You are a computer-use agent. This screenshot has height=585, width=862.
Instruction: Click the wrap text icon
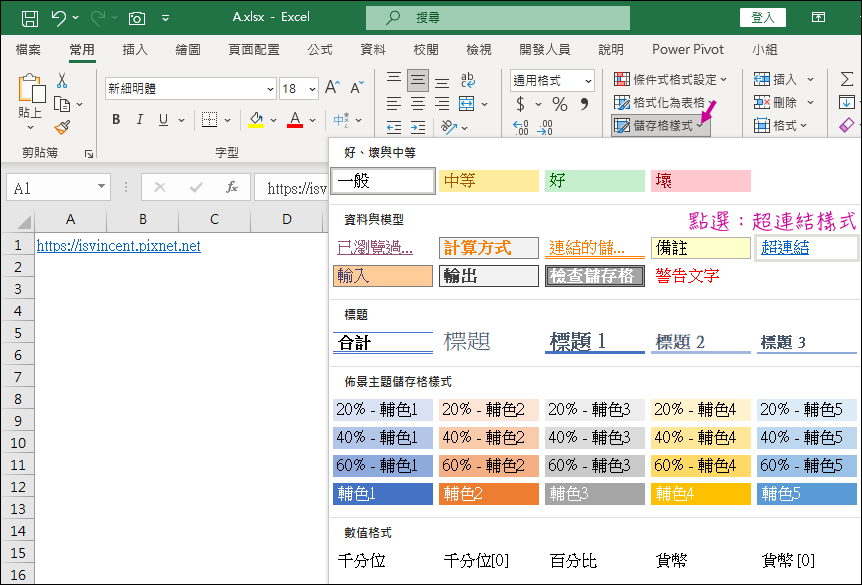point(468,80)
